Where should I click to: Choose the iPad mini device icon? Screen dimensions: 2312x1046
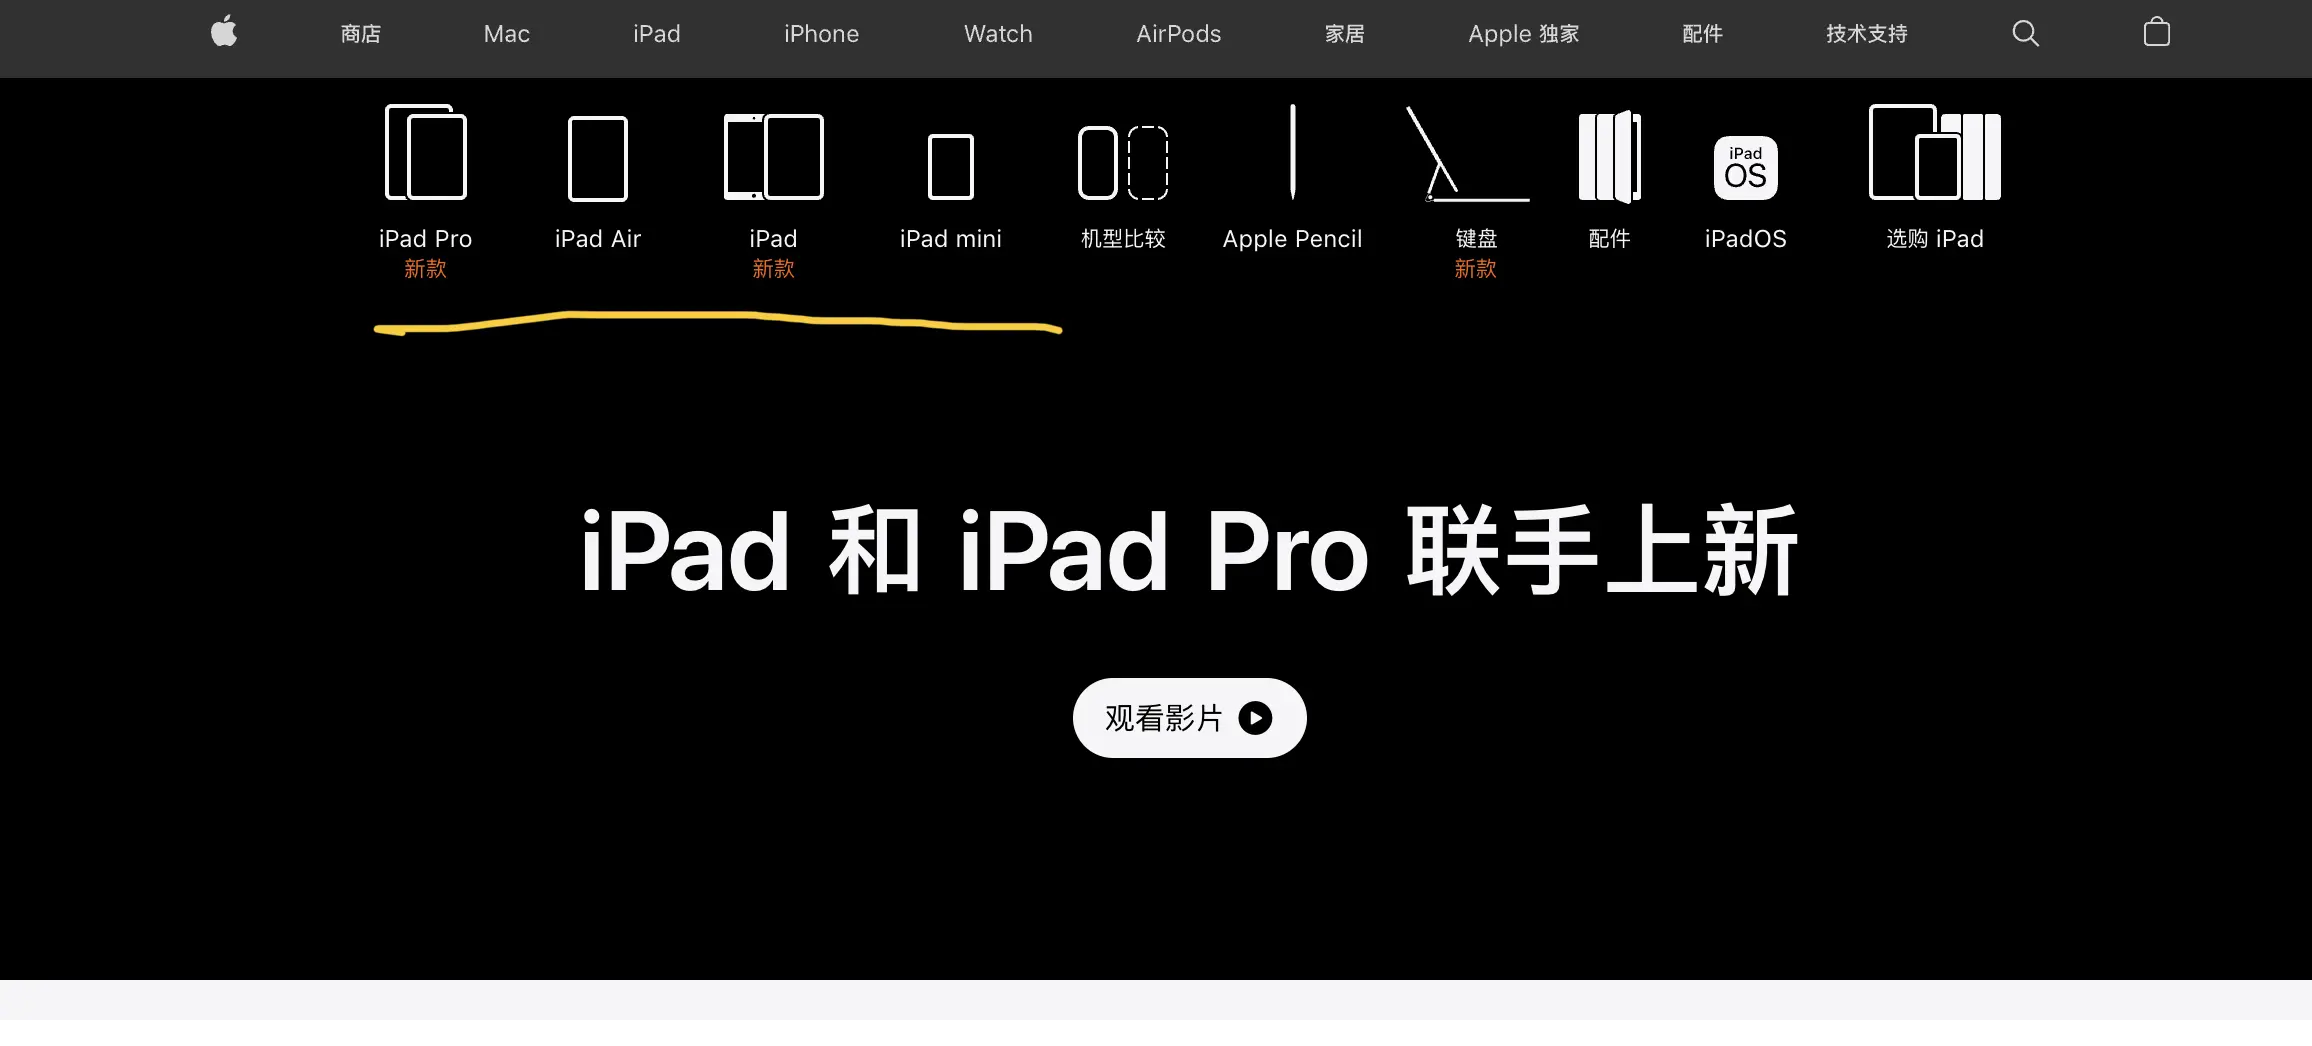(951, 166)
